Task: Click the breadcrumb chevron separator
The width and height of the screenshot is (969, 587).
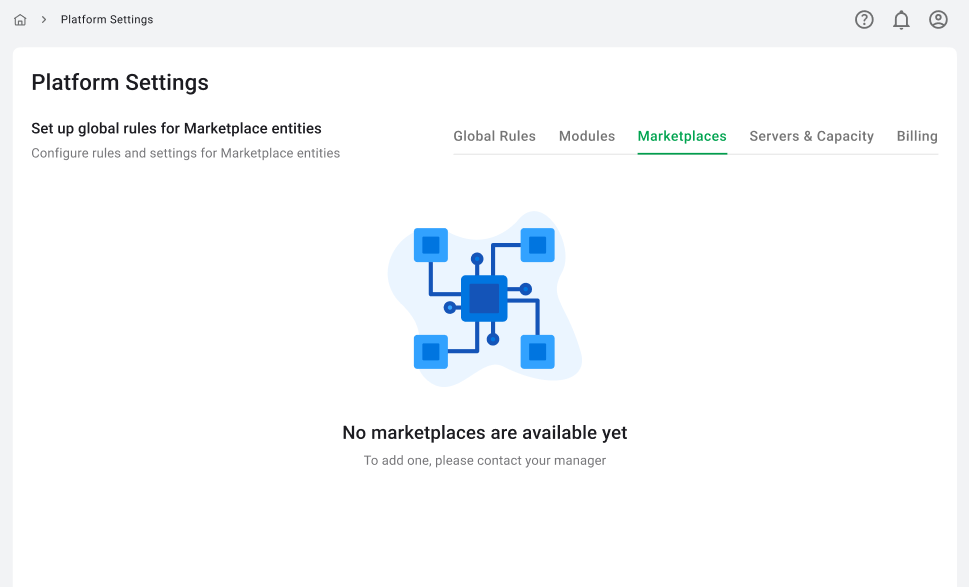Action: tap(44, 20)
